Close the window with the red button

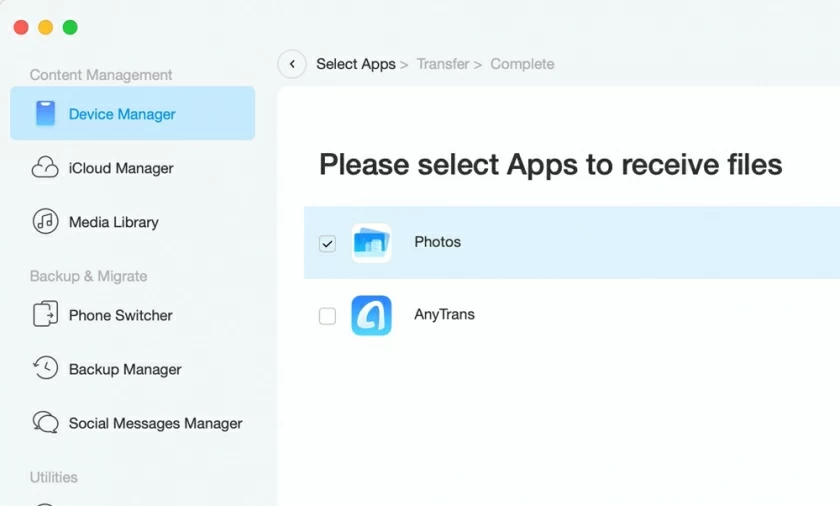pyautogui.click(x=21, y=27)
